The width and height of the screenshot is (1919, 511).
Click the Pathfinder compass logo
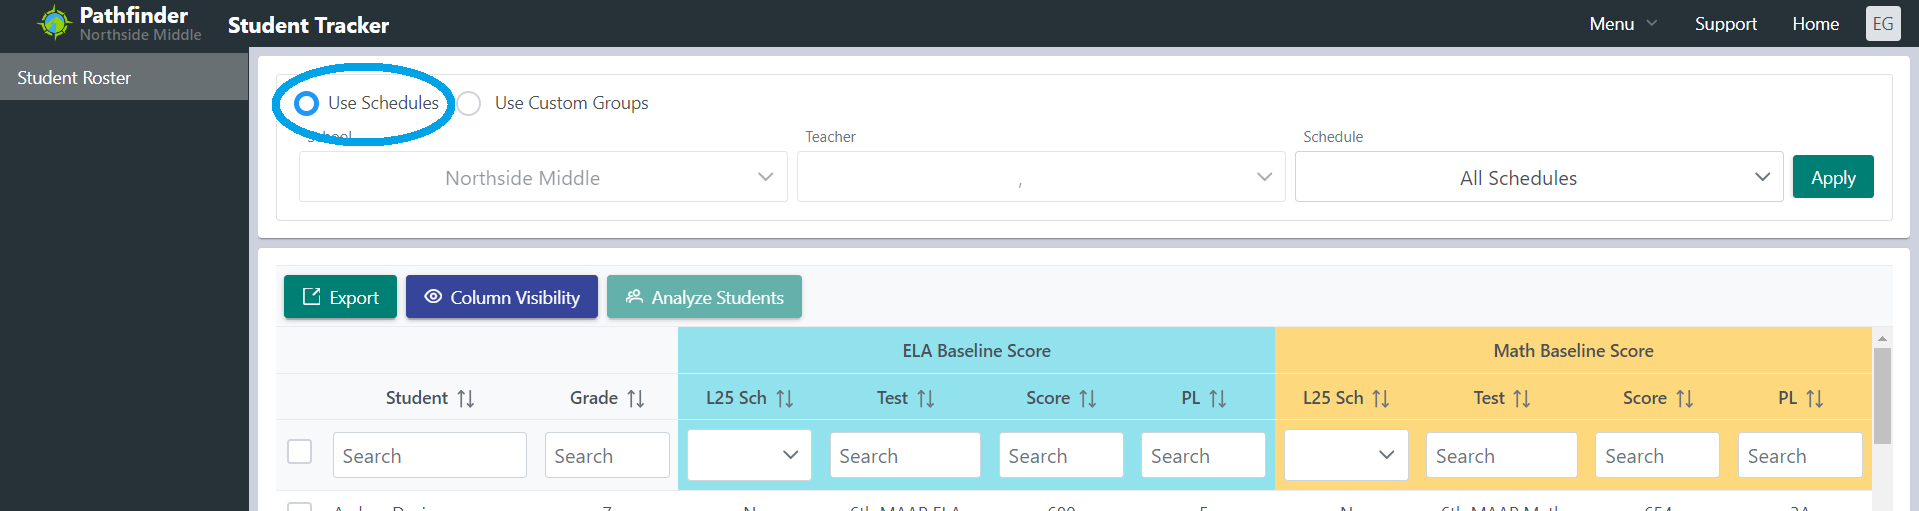tap(54, 22)
